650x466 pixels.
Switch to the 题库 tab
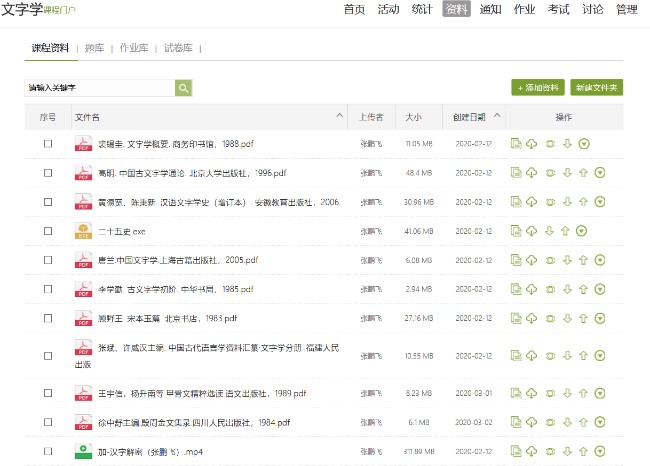click(x=94, y=48)
